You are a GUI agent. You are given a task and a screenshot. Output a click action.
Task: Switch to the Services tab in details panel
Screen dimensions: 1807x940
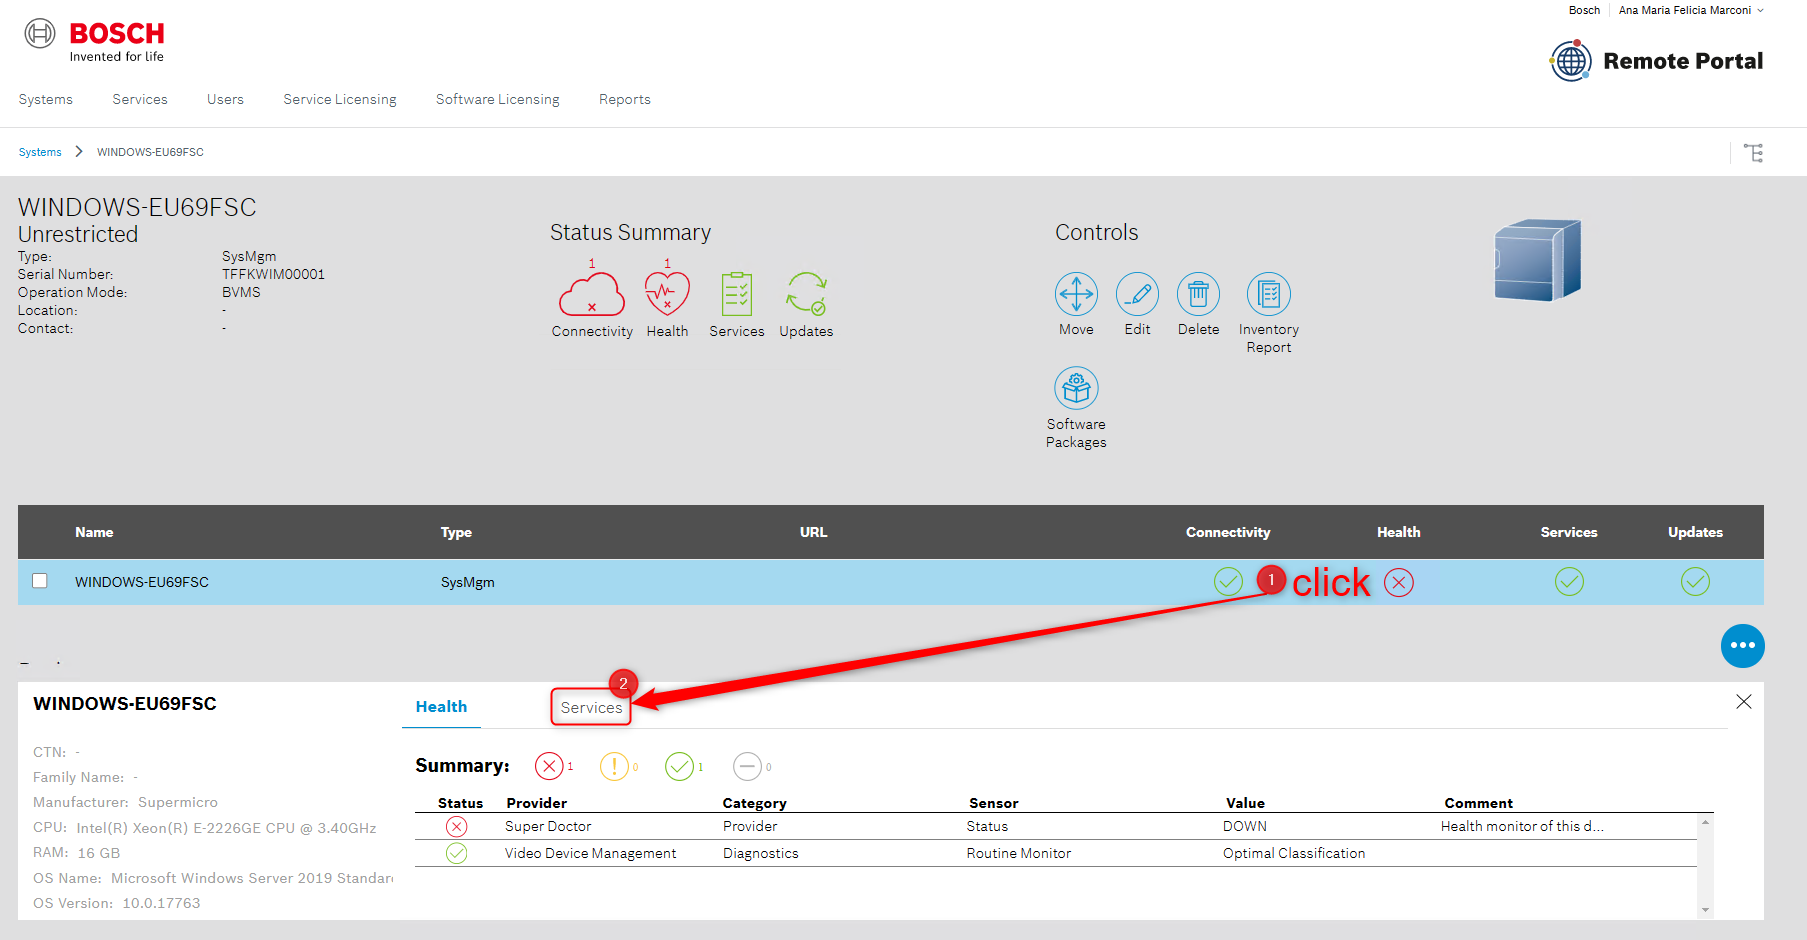tap(591, 708)
